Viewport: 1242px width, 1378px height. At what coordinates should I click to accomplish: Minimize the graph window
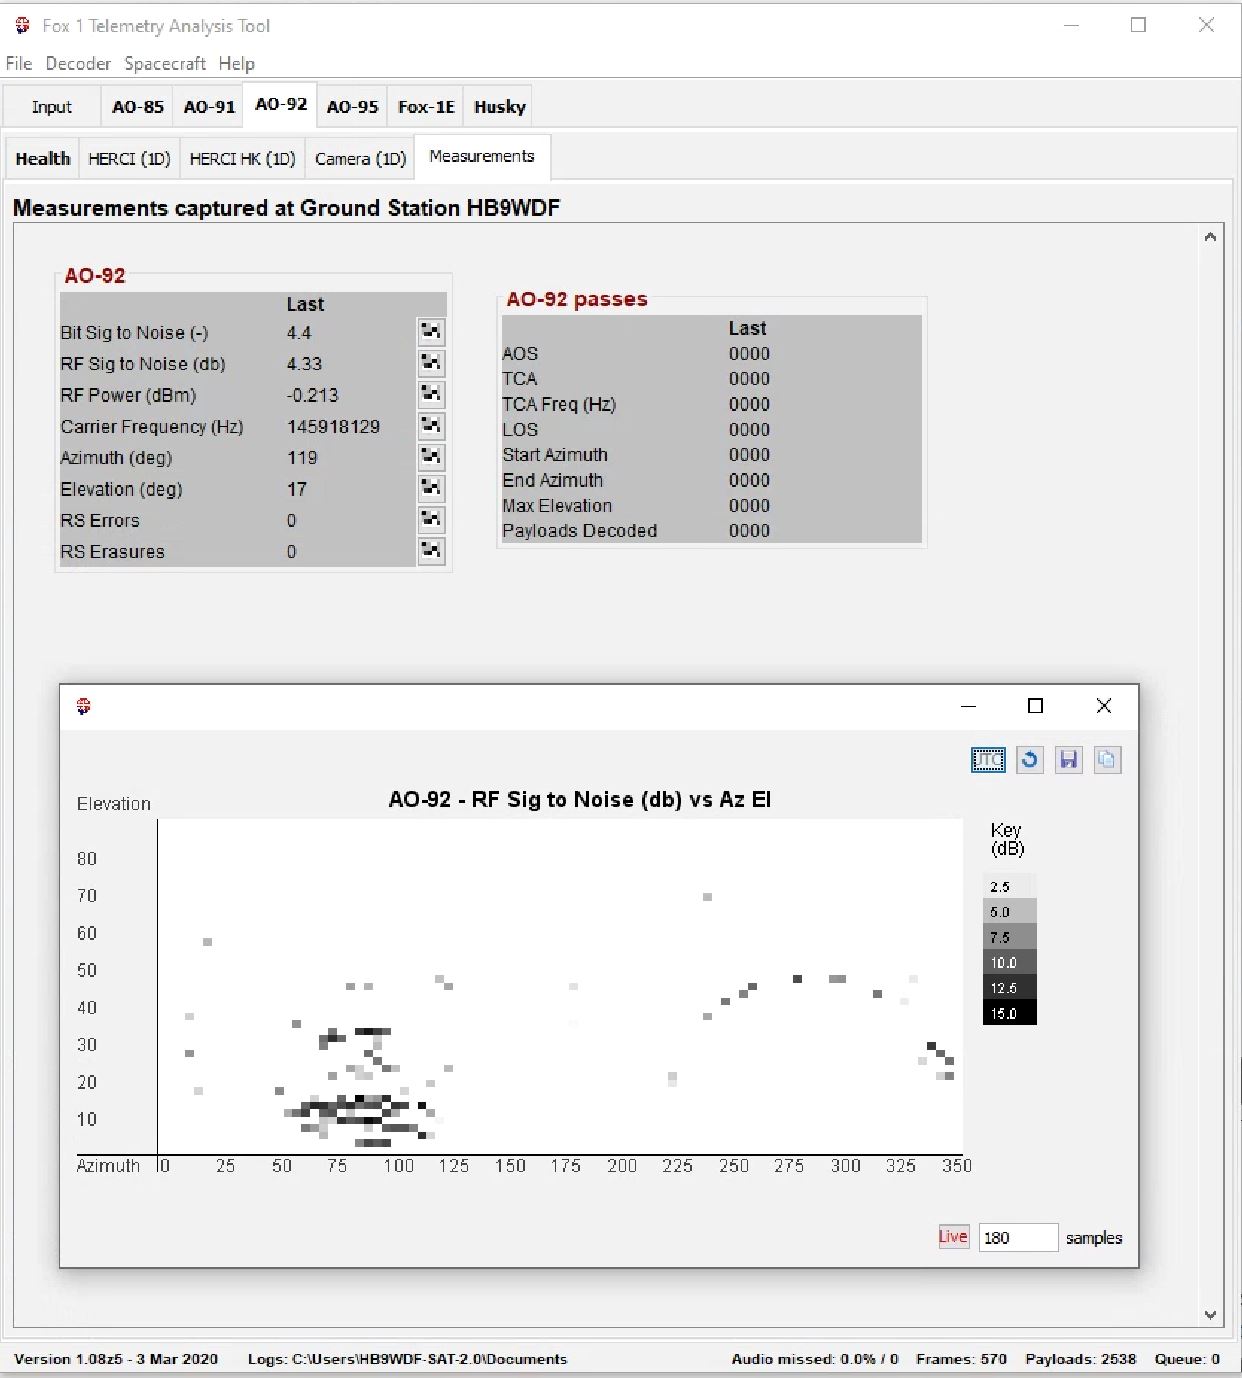coord(968,706)
